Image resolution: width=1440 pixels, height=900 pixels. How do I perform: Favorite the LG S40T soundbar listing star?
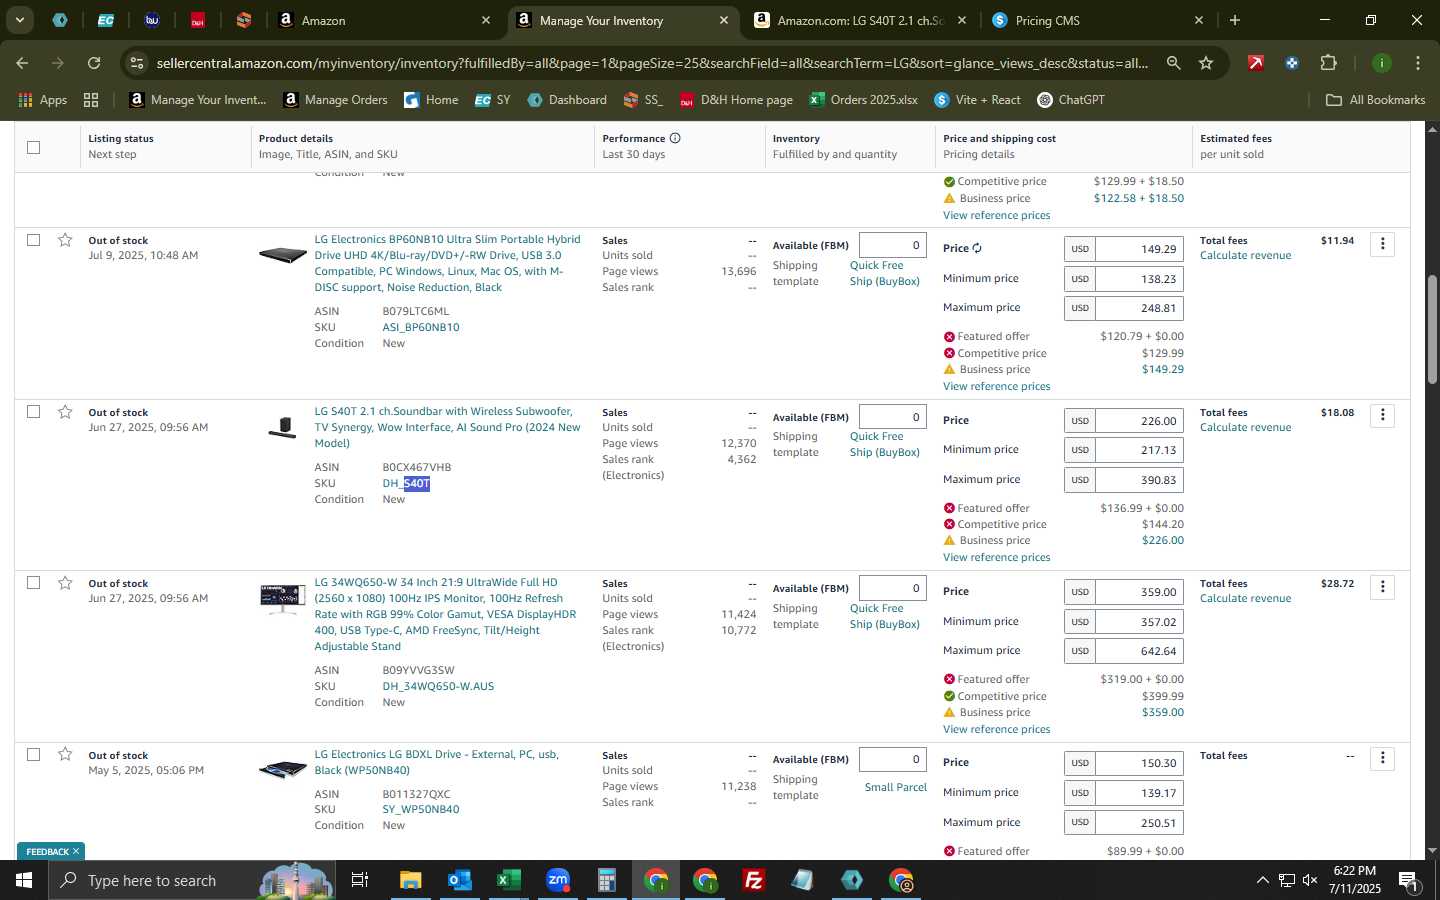(x=65, y=412)
